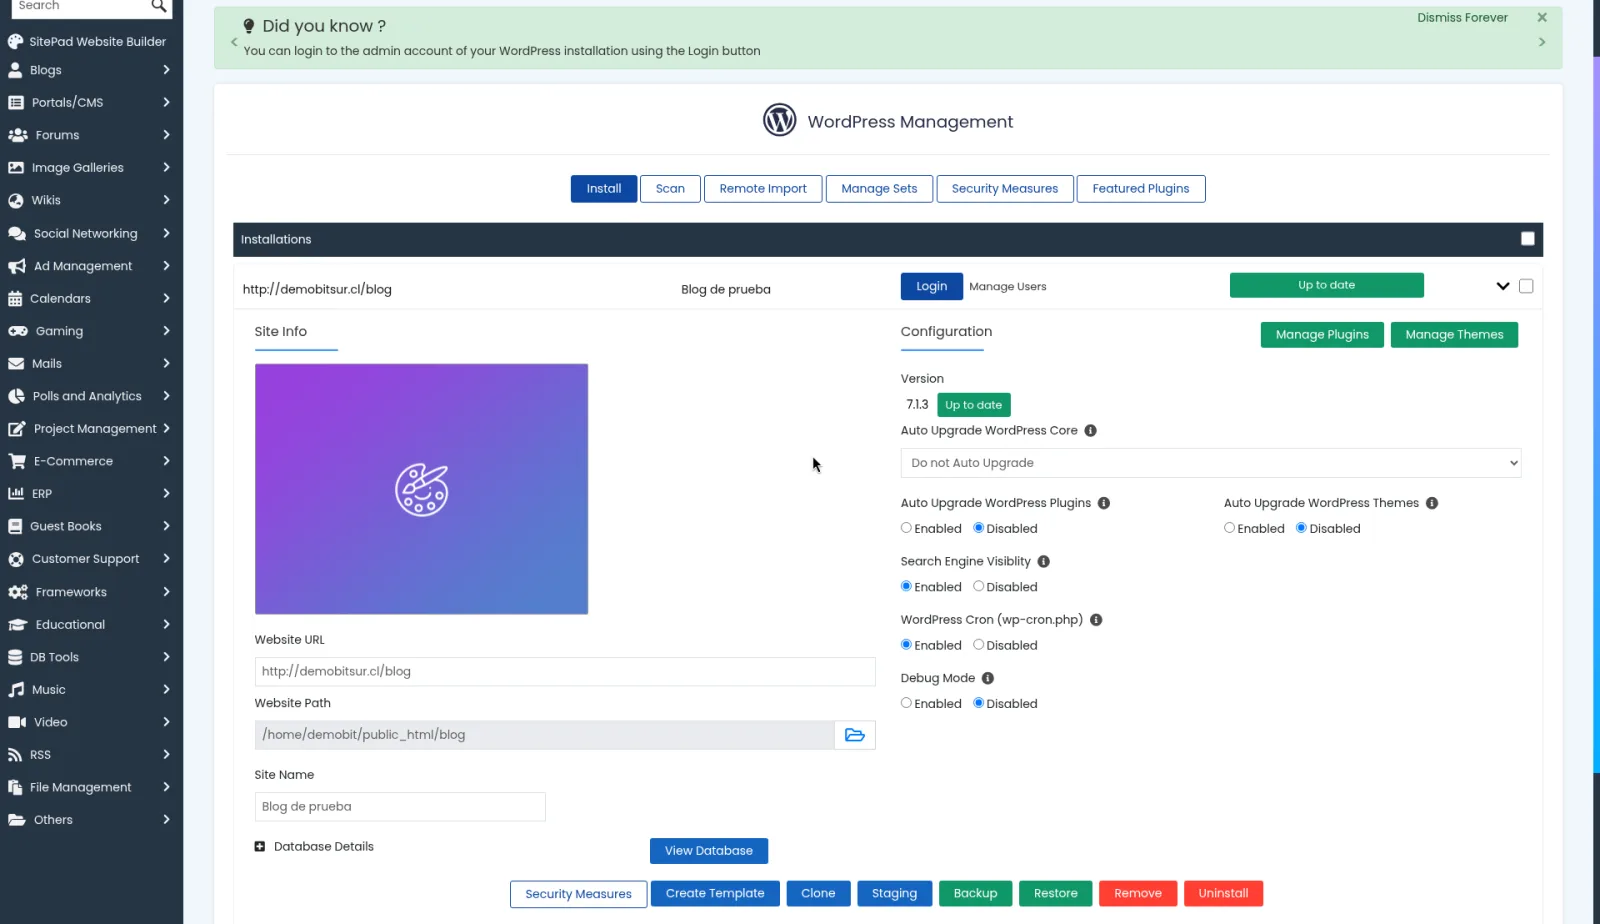
Task: Switch to the Scan tab
Action: click(x=670, y=189)
